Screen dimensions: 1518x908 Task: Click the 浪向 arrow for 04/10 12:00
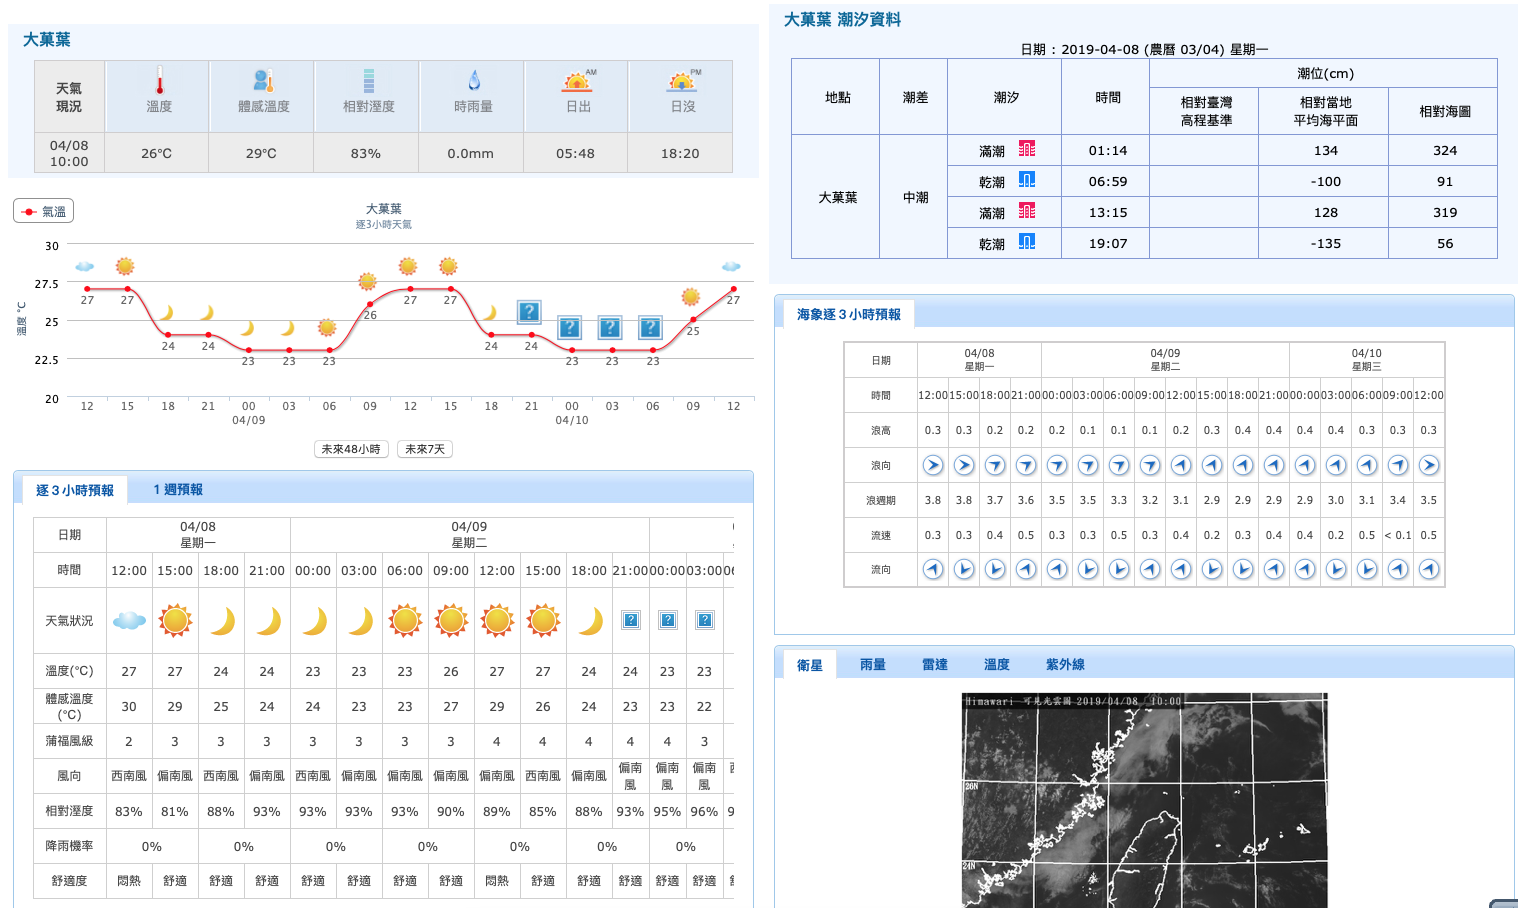click(1429, 465)
